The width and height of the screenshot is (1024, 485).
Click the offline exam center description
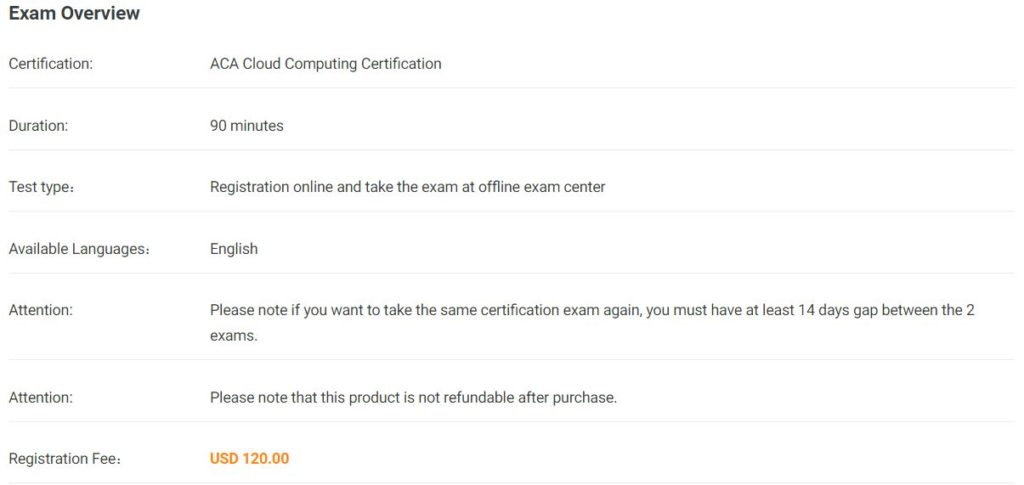click(408, 187)
